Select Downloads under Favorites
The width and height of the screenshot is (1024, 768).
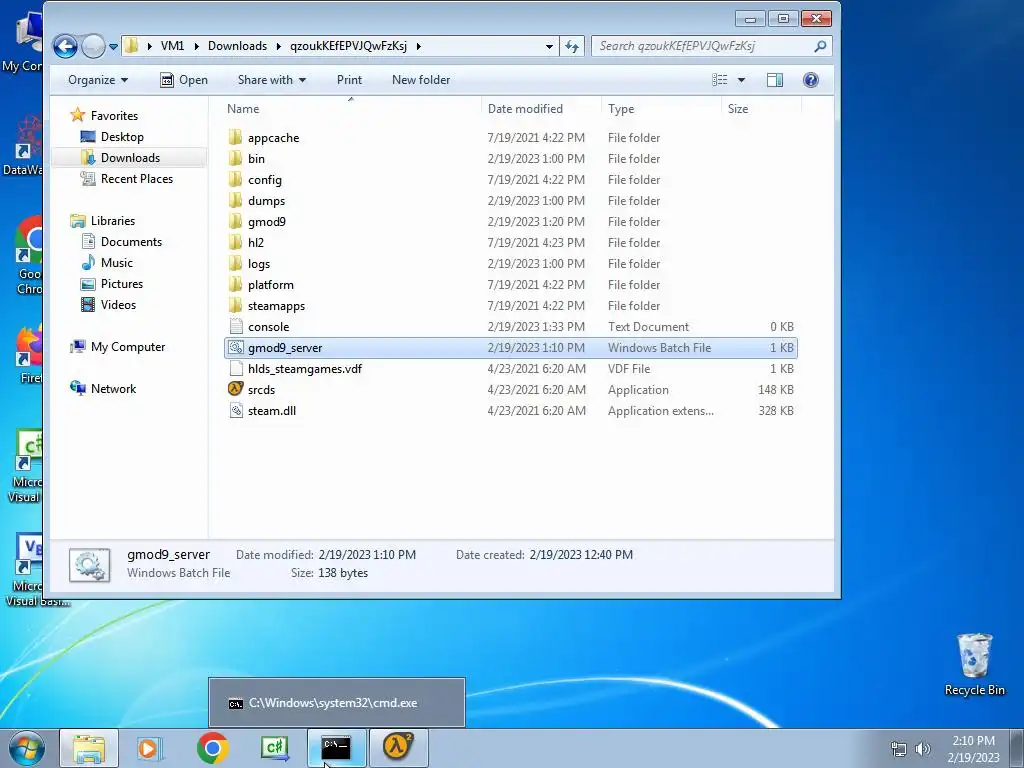coord(130,157)
